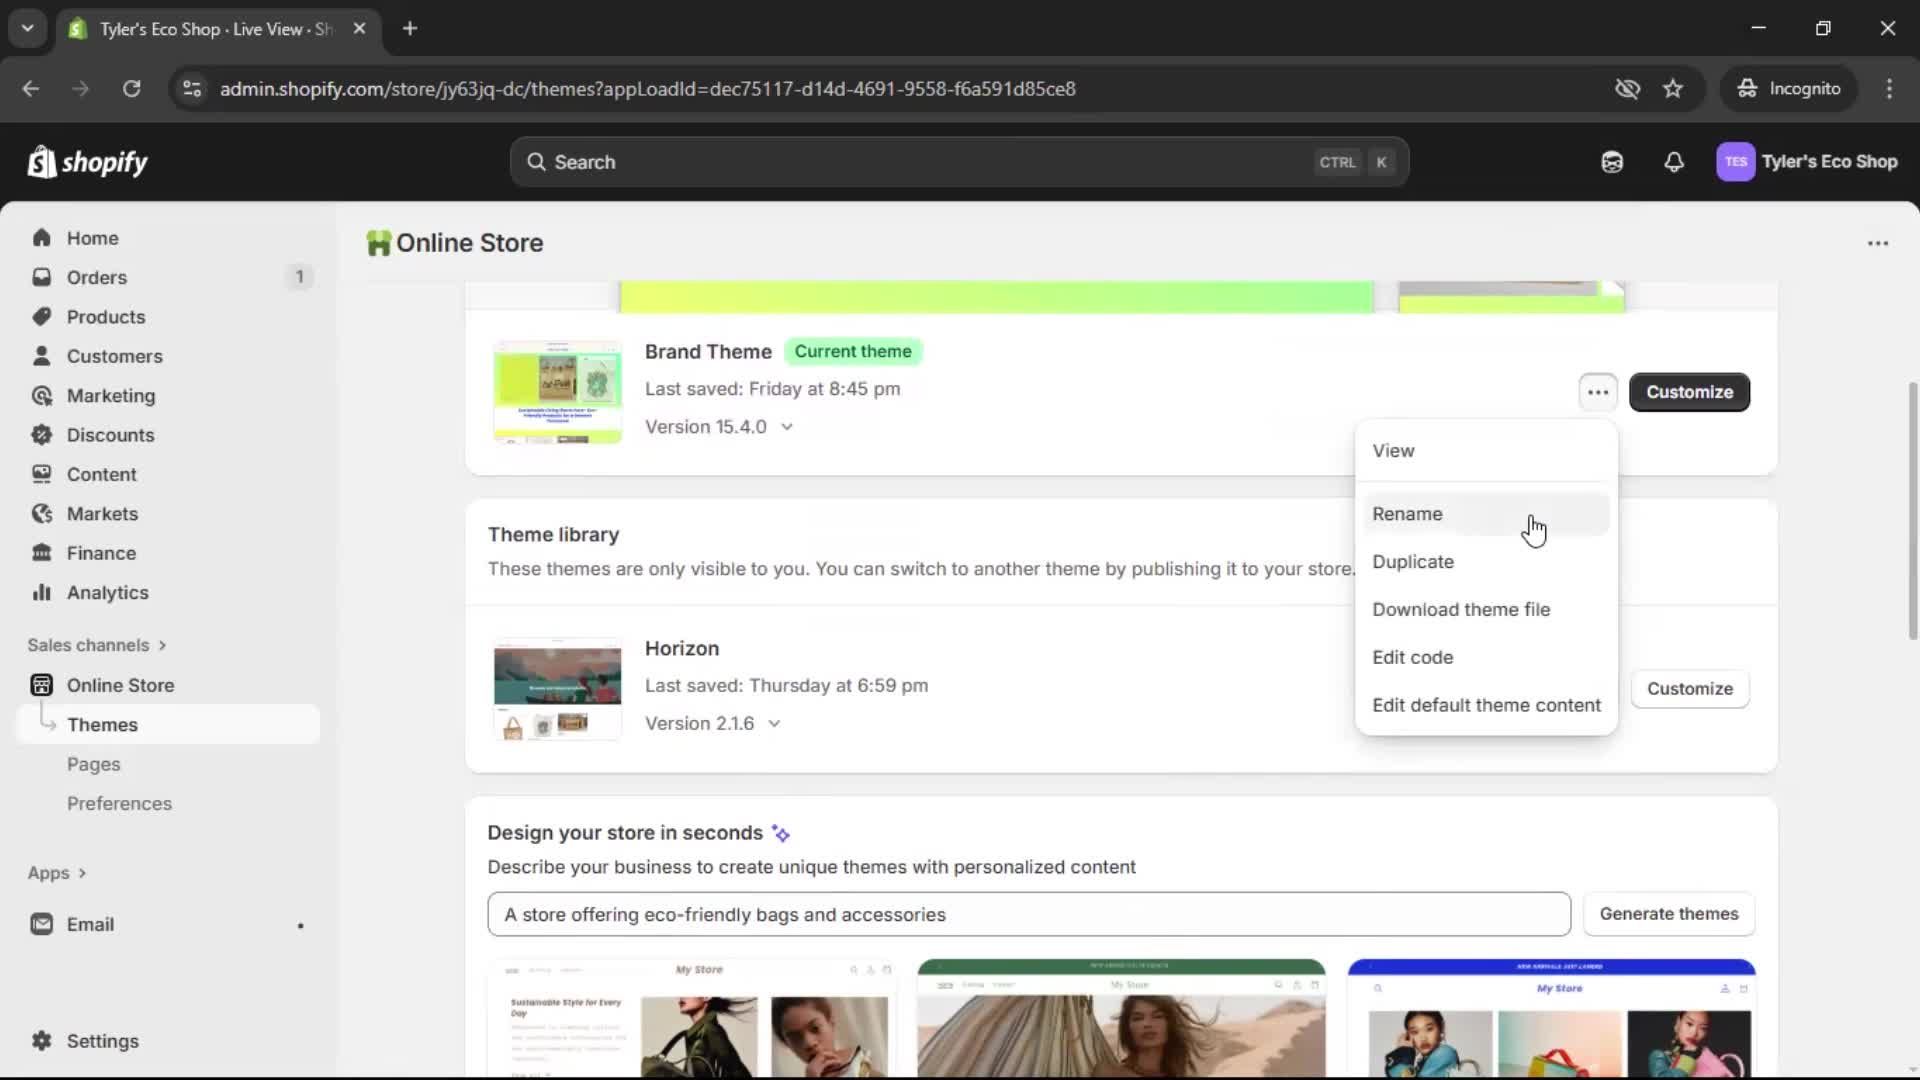
Task: Click the business description input field
Action: tap(1029, 915)
